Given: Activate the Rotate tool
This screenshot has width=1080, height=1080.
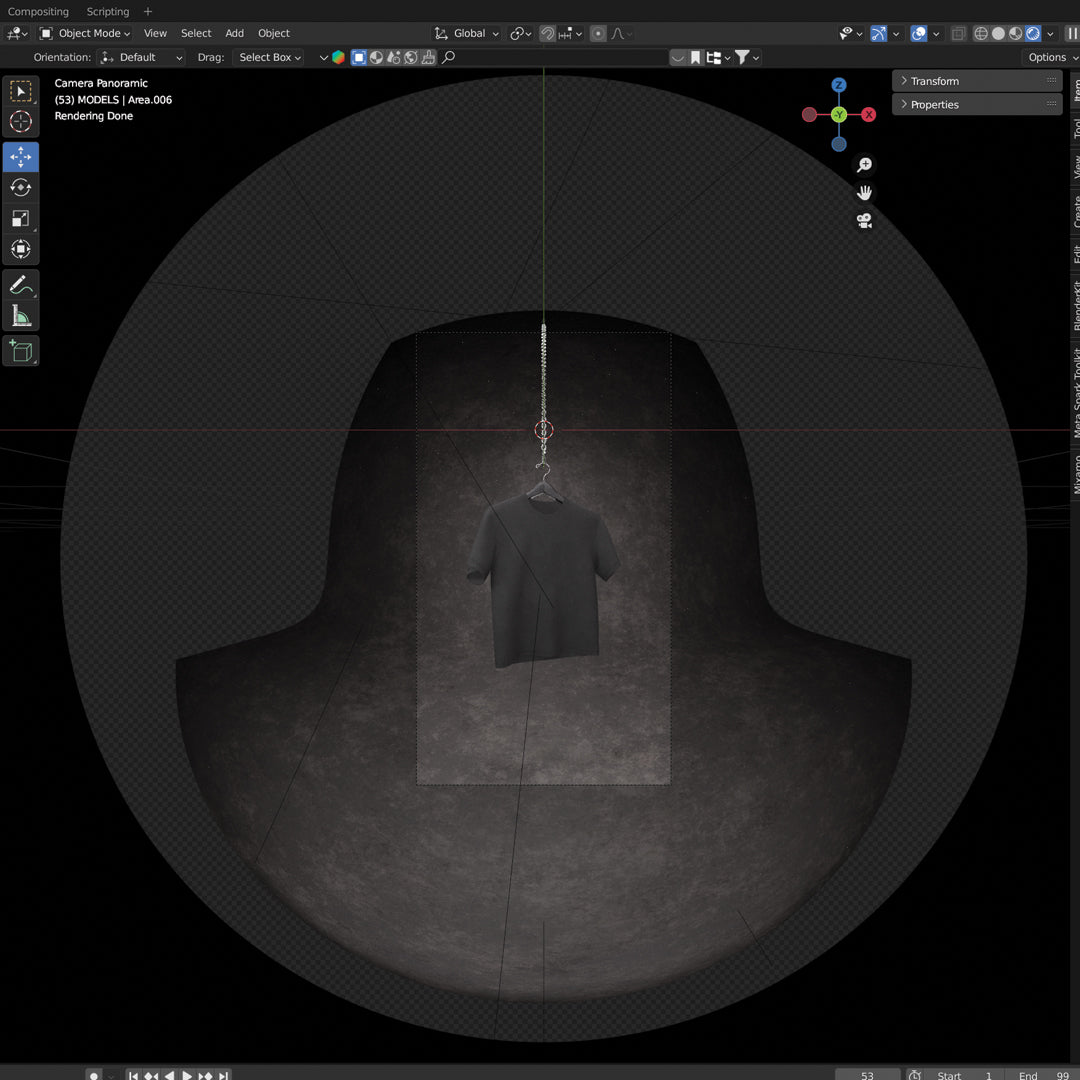Looking at the screenshot, I should pos(20,187).
